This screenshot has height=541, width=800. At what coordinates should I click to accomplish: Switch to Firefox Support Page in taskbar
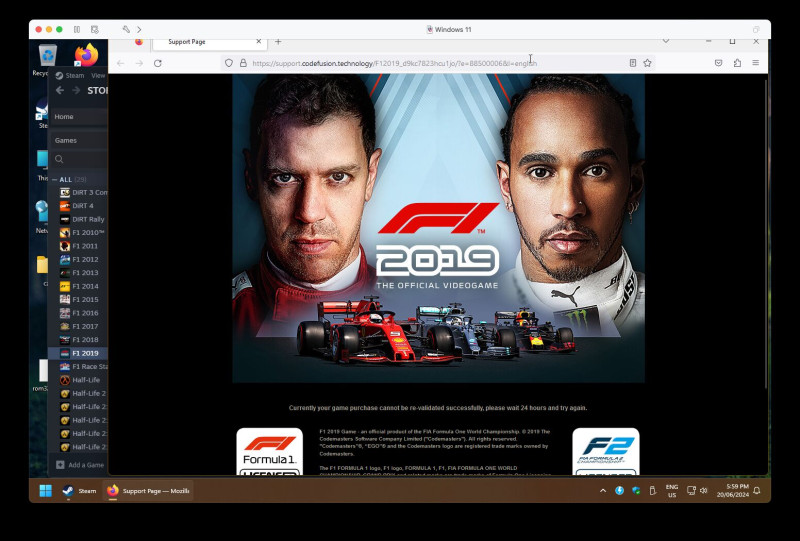click(x=148, y=491)
